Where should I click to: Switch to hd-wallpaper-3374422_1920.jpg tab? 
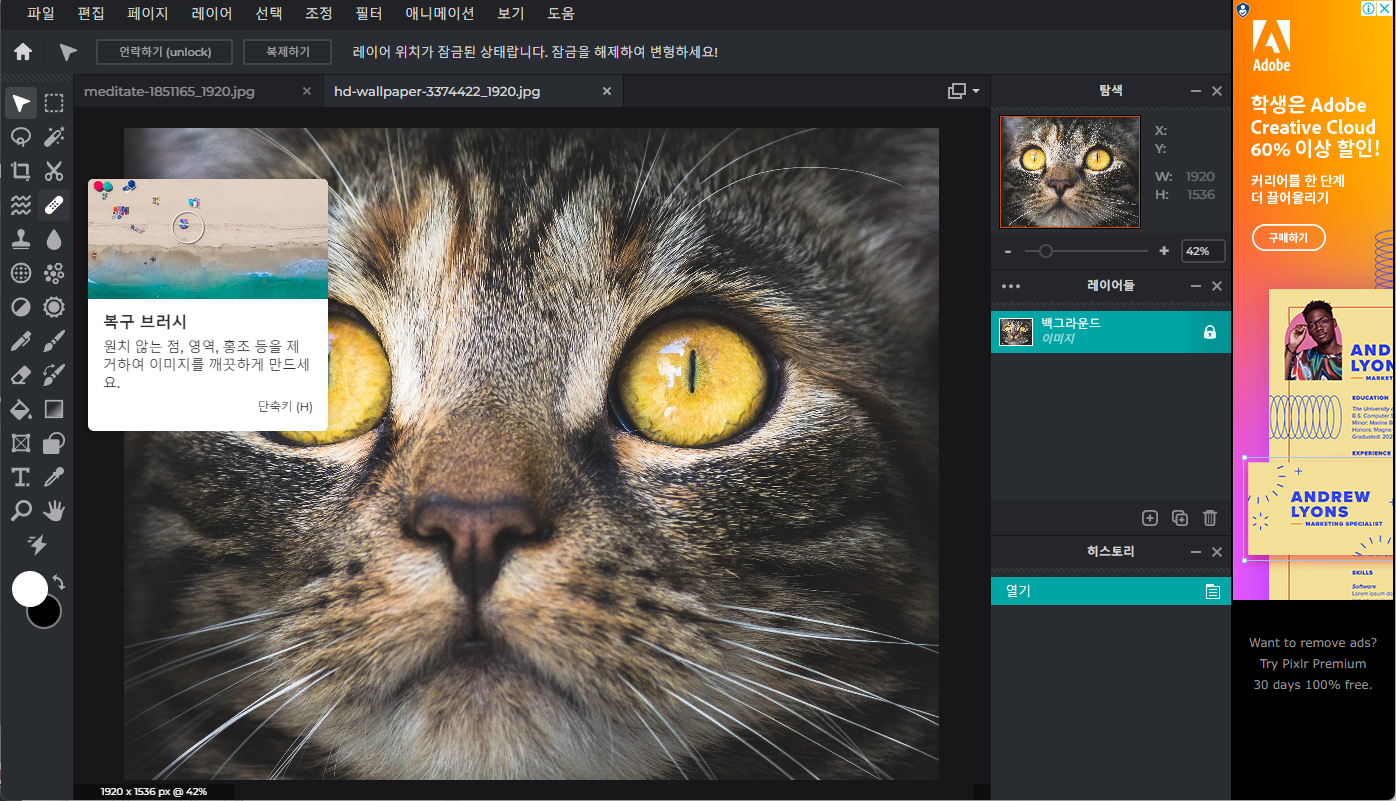coord(437,91)
